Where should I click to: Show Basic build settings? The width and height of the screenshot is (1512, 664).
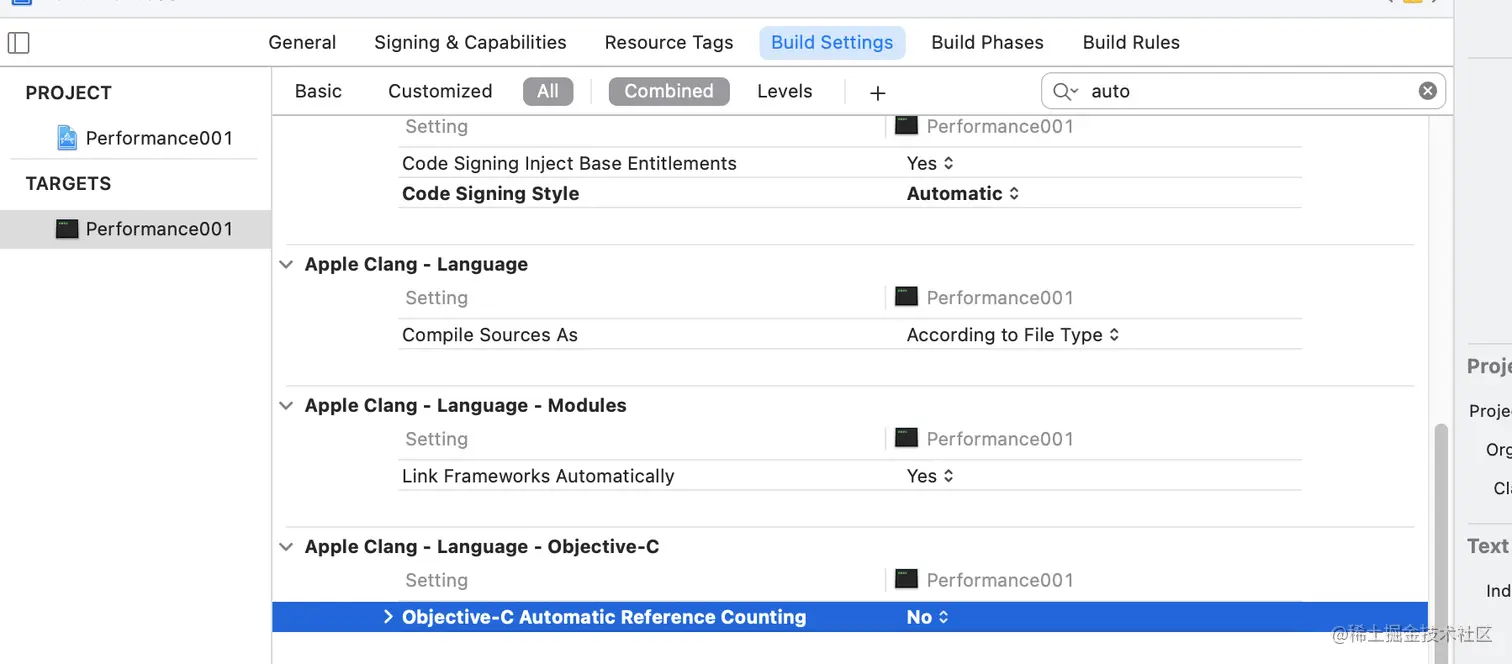pos(318,91)
